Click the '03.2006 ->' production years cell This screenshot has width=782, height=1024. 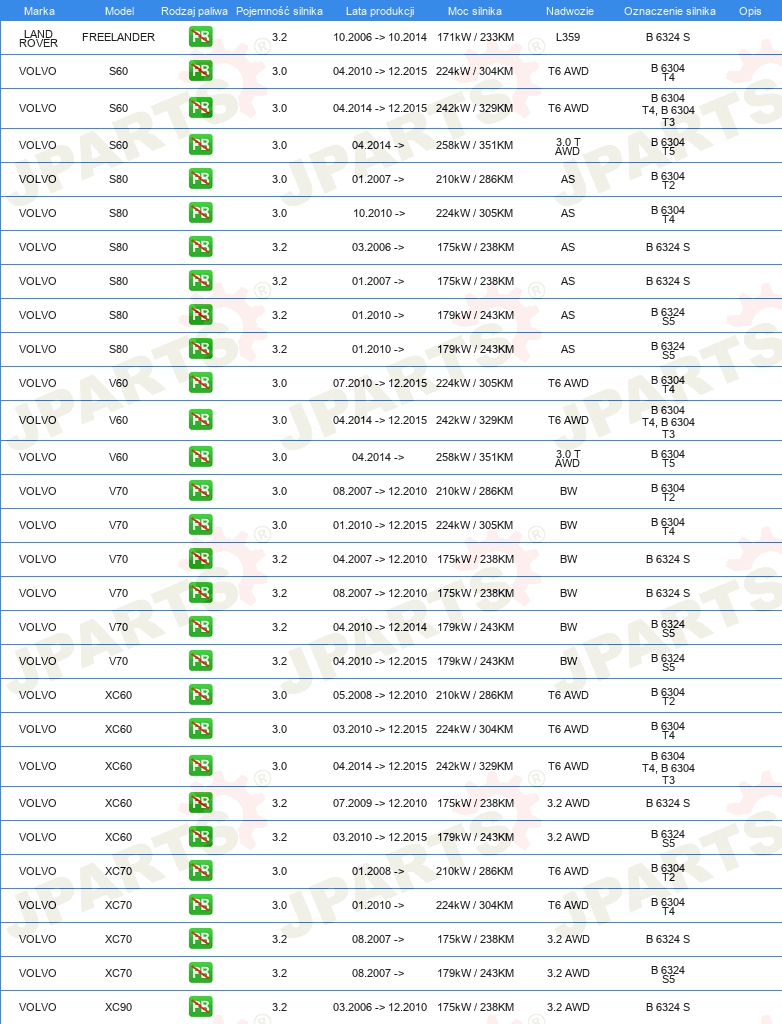378,247
